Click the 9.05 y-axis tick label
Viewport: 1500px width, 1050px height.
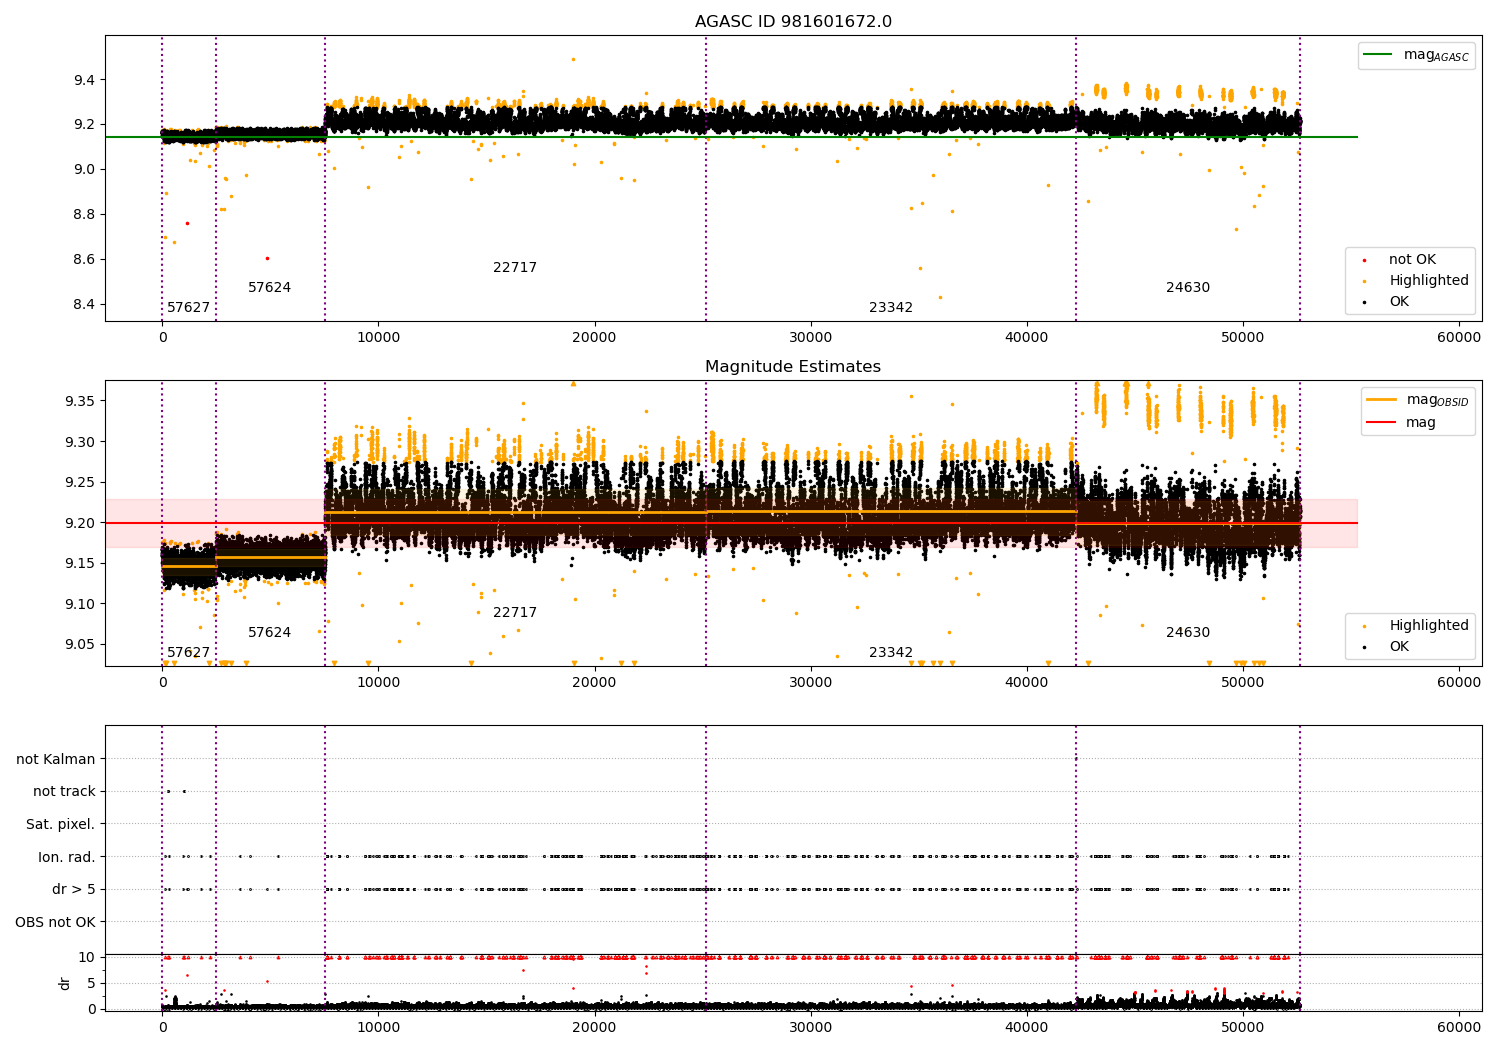pyautogui.click(x=80, y=645)
